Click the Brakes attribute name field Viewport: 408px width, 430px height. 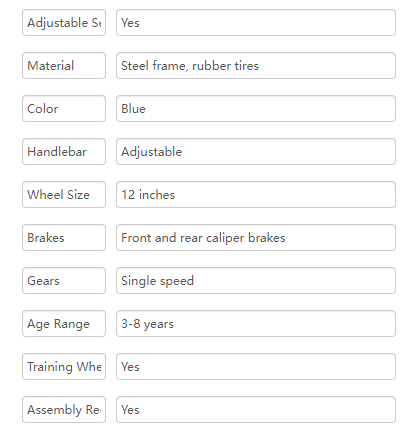pyautogui.click(x=64, y=238)
